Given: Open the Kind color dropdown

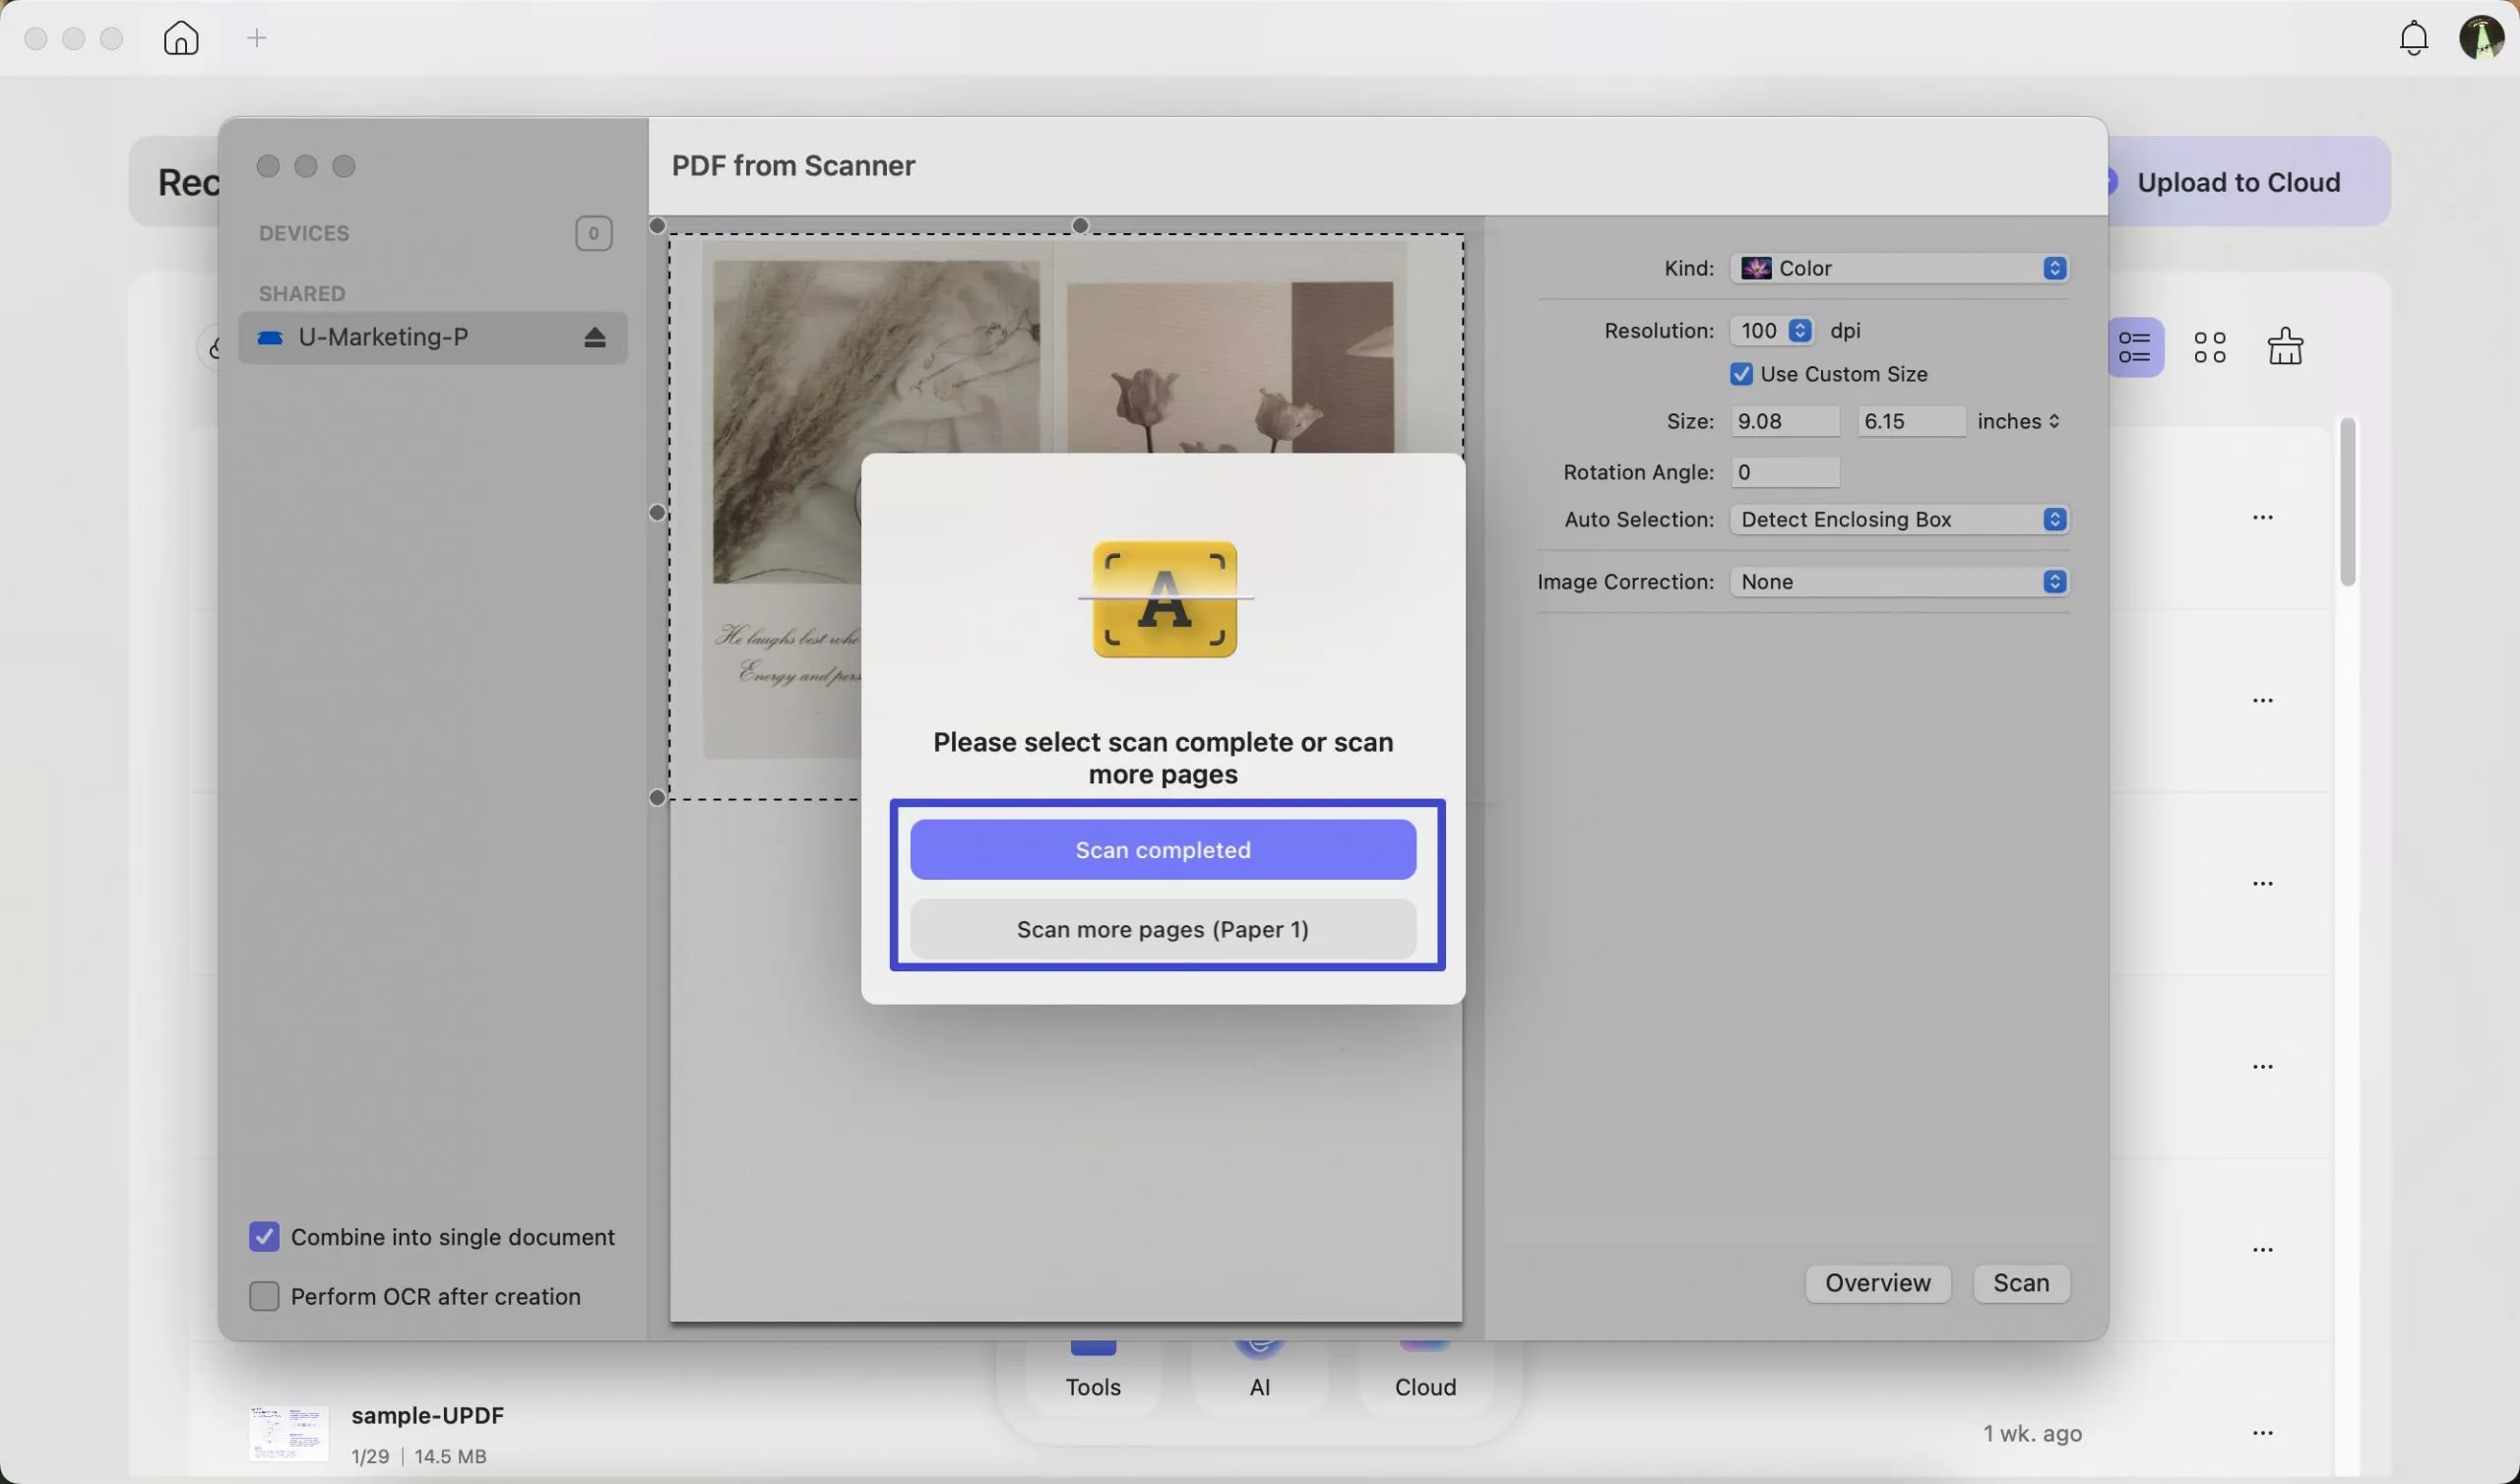Looking at the screenshot, I should click(x=2055, y=268).
